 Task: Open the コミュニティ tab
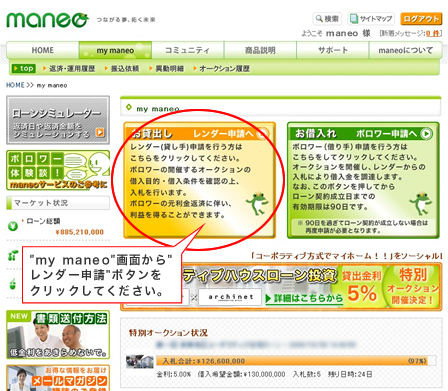[x=187, y=50]
